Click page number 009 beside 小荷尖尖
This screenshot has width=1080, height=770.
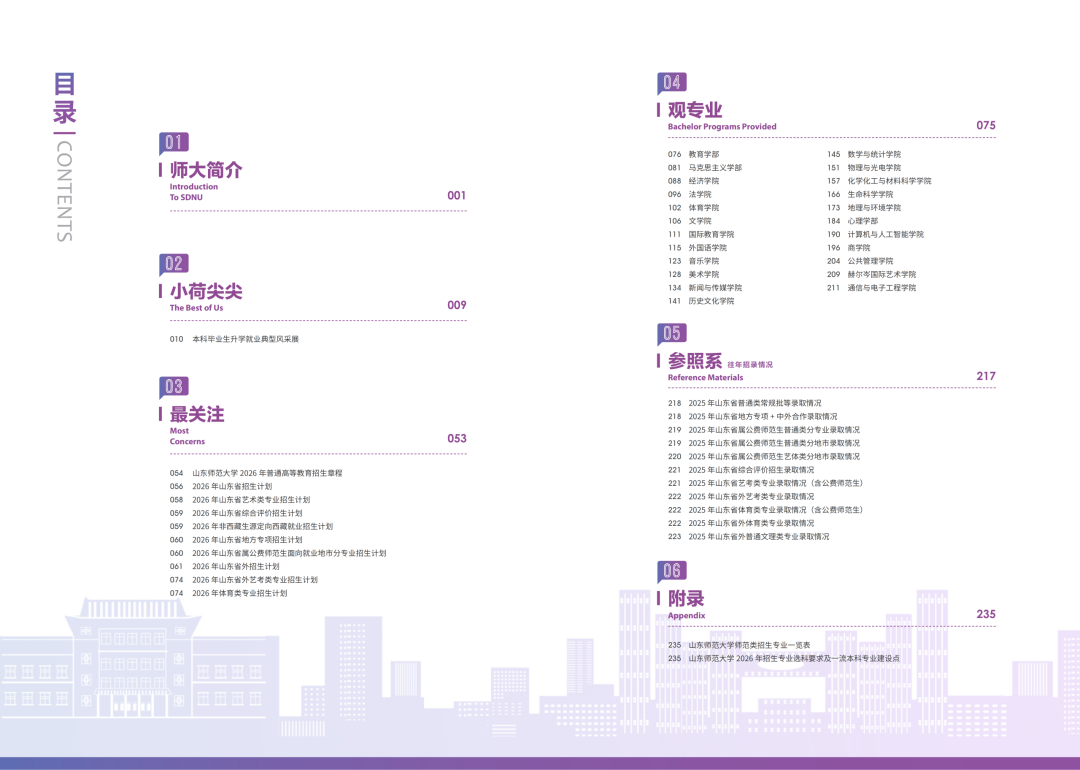[457, 305]
